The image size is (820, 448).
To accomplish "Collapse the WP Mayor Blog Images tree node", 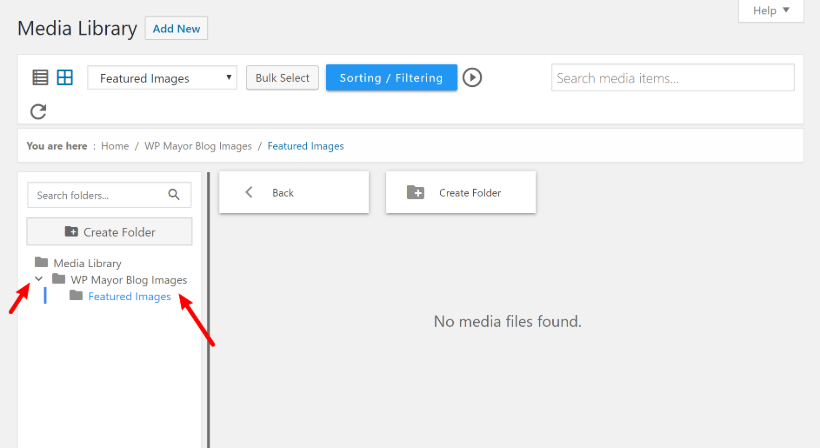I will (x=39, y=279).
